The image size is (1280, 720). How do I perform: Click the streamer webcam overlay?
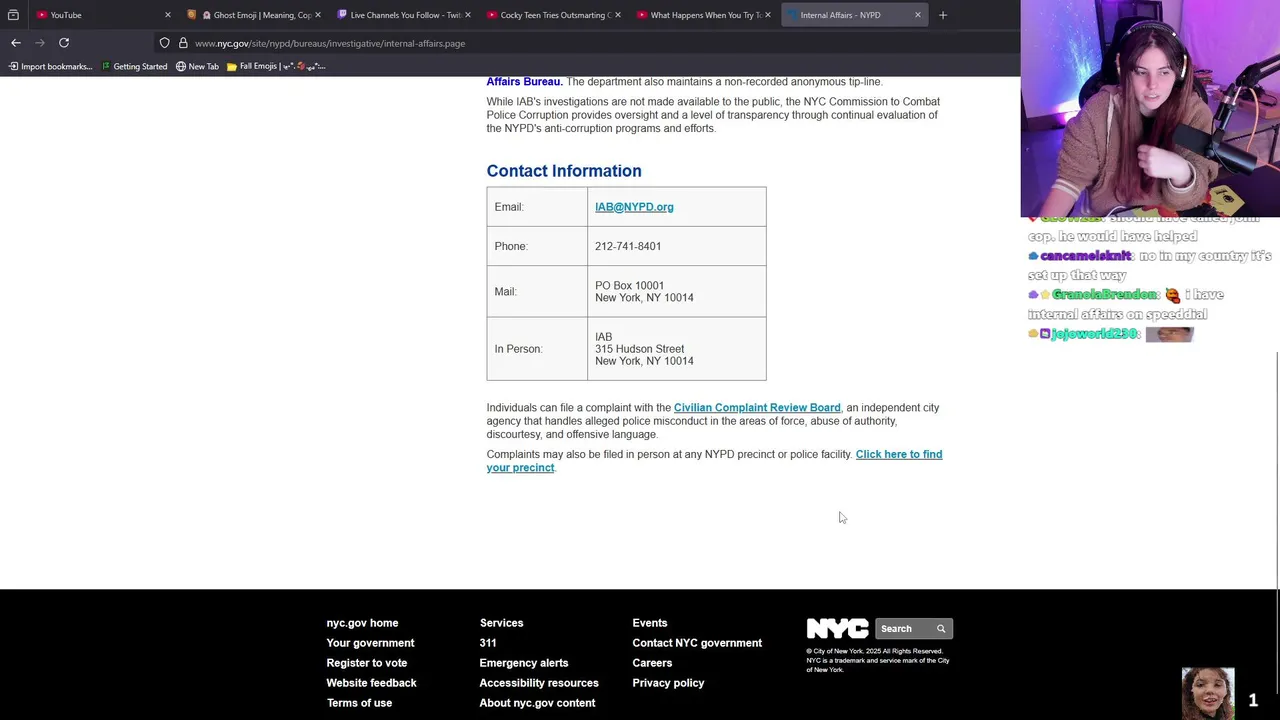[1150, 108]
